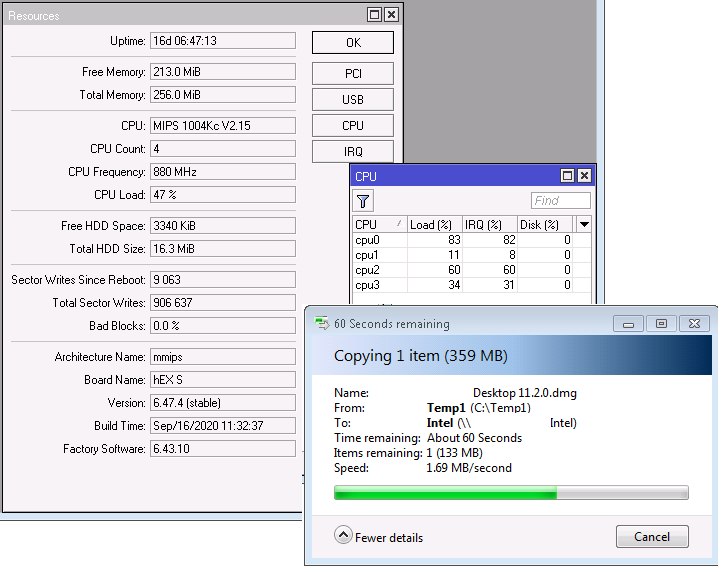Click the CPU button in Resources

353,126
